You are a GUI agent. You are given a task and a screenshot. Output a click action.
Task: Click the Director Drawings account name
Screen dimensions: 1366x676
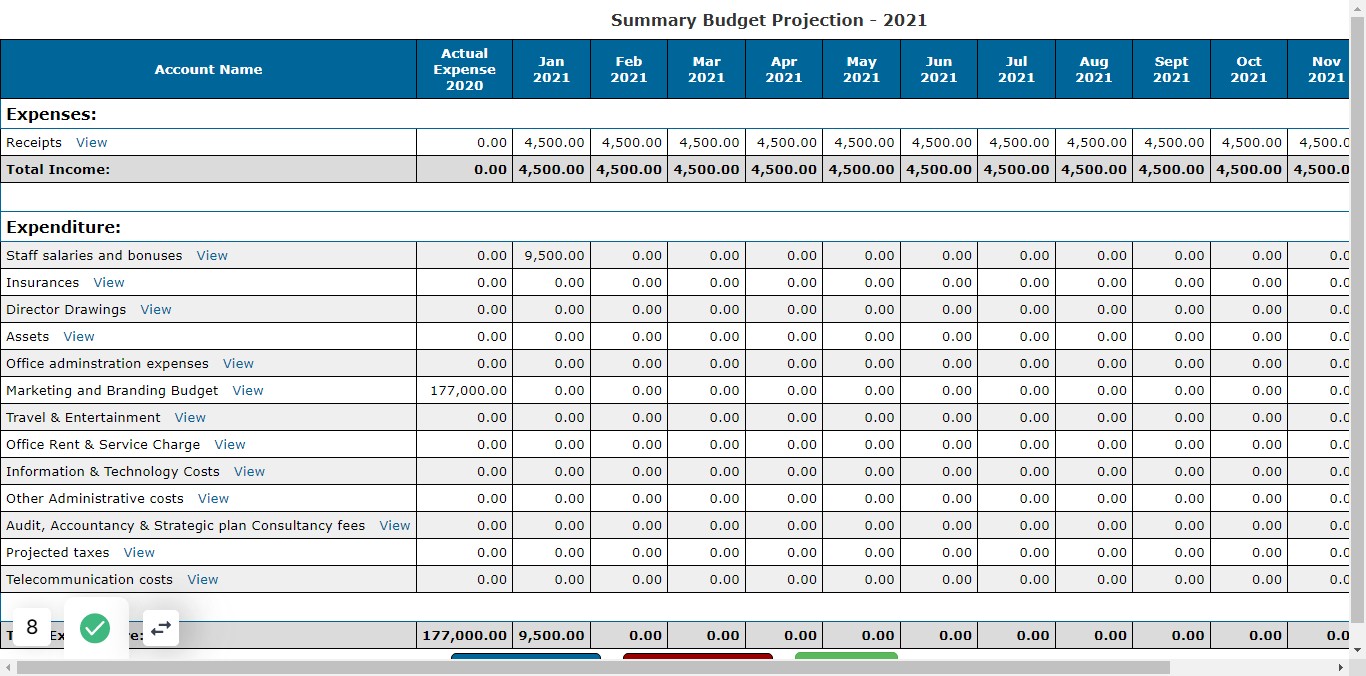pyautogui.click(x=66, y=310)
